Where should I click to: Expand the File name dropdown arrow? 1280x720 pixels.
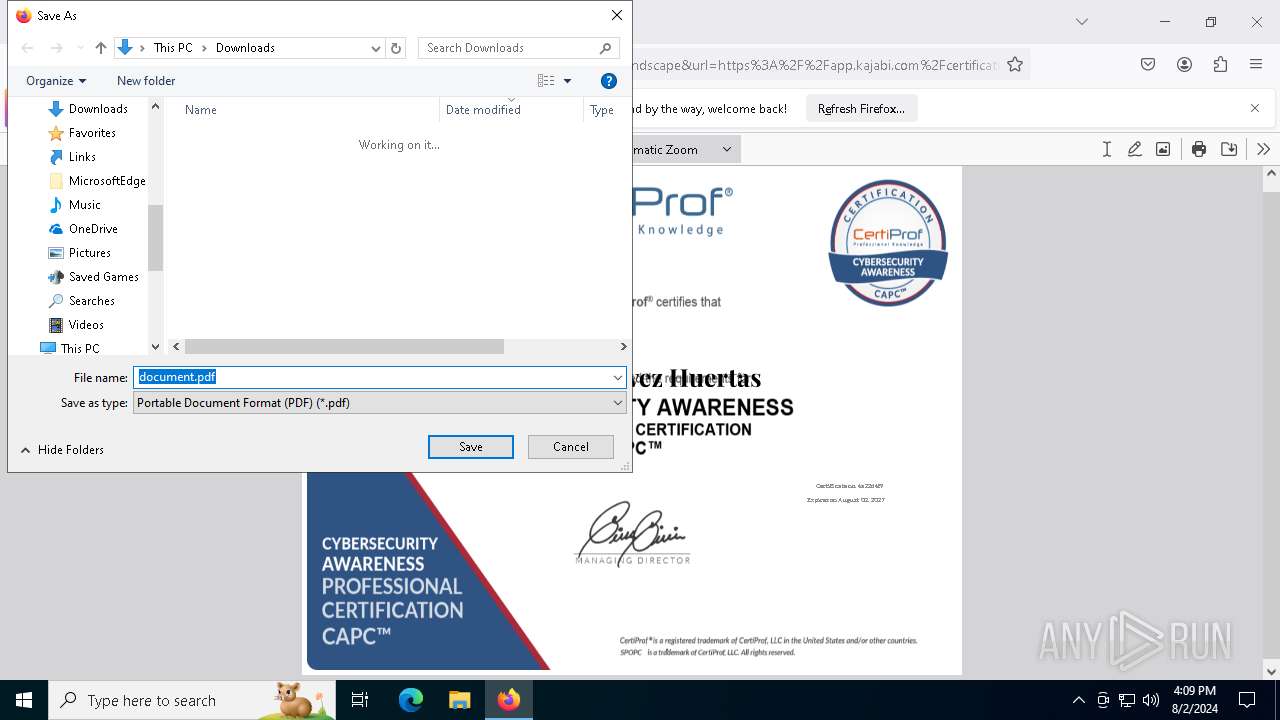tap(618, 377)
